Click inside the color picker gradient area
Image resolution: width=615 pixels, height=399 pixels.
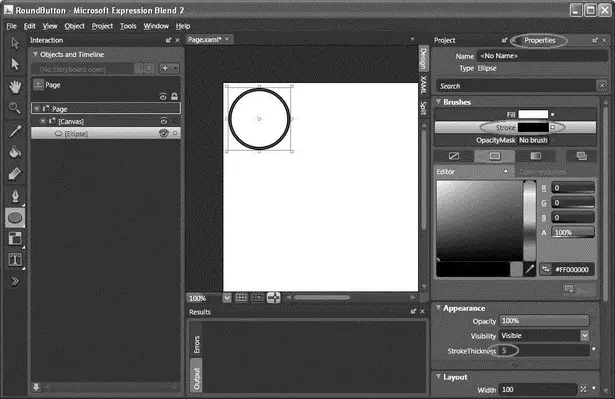coord(480,220)
